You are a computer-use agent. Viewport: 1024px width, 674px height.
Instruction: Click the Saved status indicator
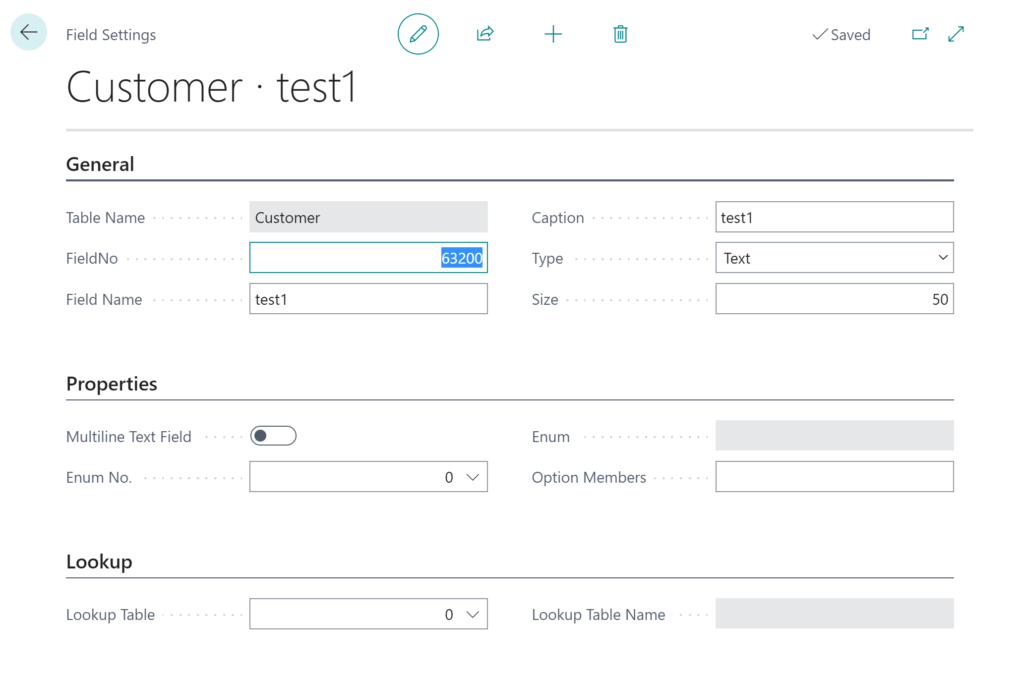click(841, 35)
